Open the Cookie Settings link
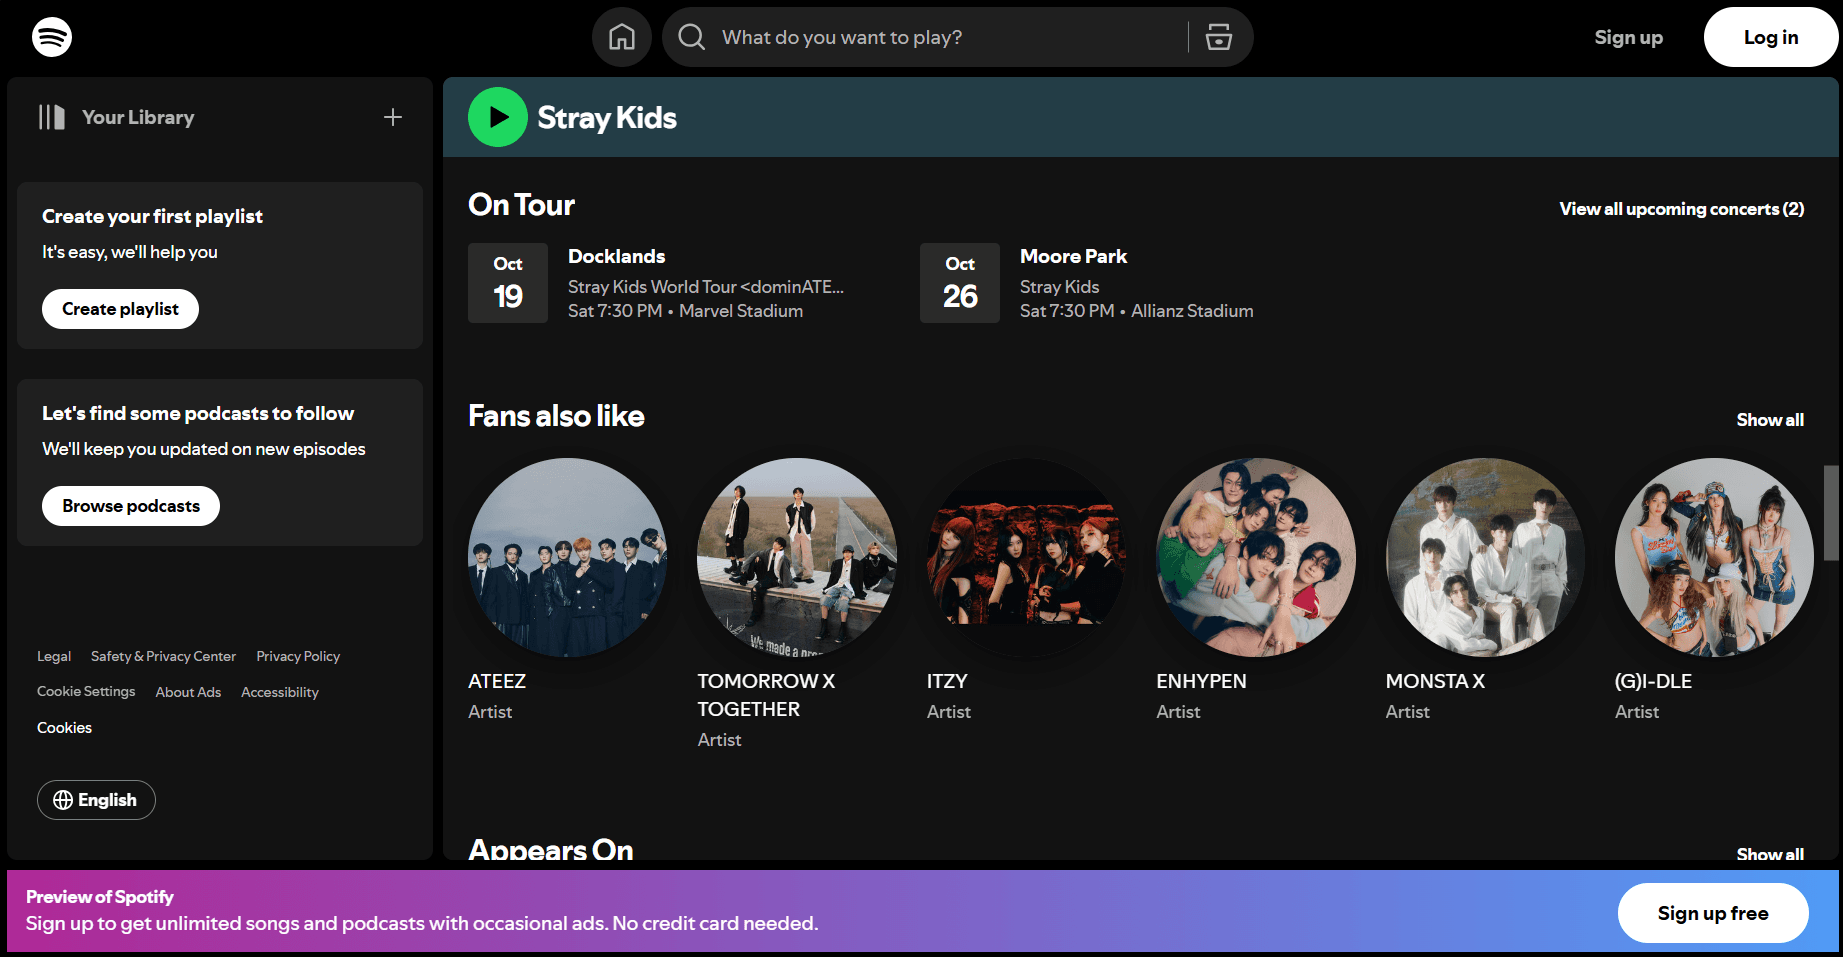 (86, 691)
